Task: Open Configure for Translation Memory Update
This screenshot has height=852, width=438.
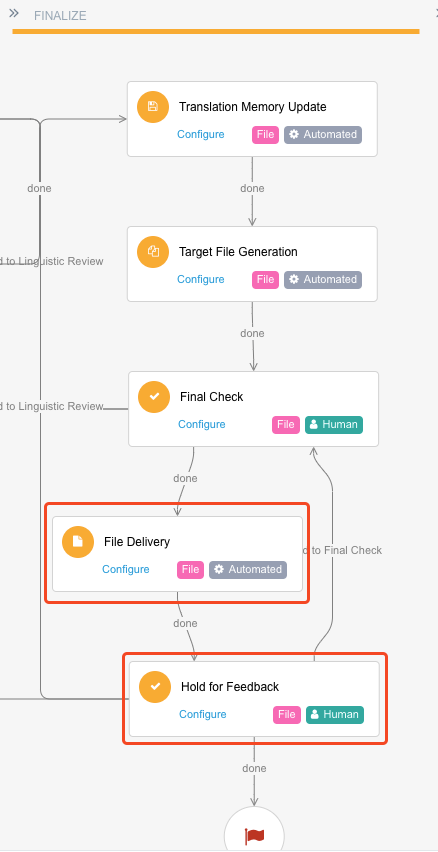Action: pos(201,134)
